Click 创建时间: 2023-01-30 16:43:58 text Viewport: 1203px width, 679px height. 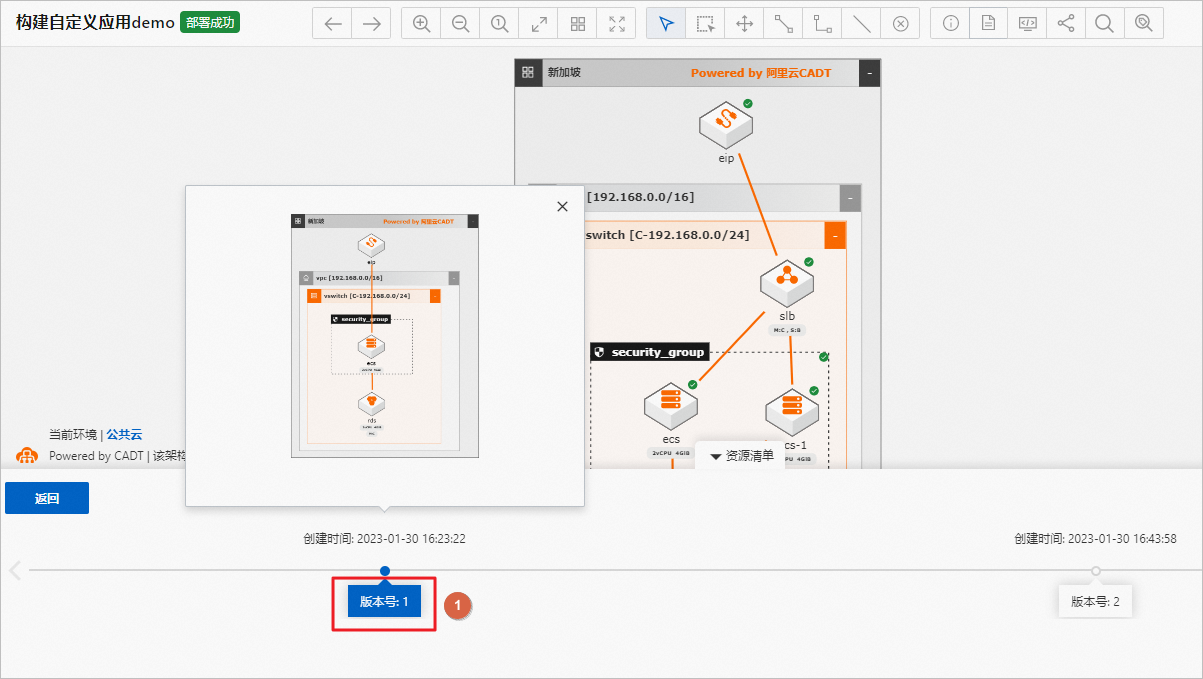(1095, 539)
